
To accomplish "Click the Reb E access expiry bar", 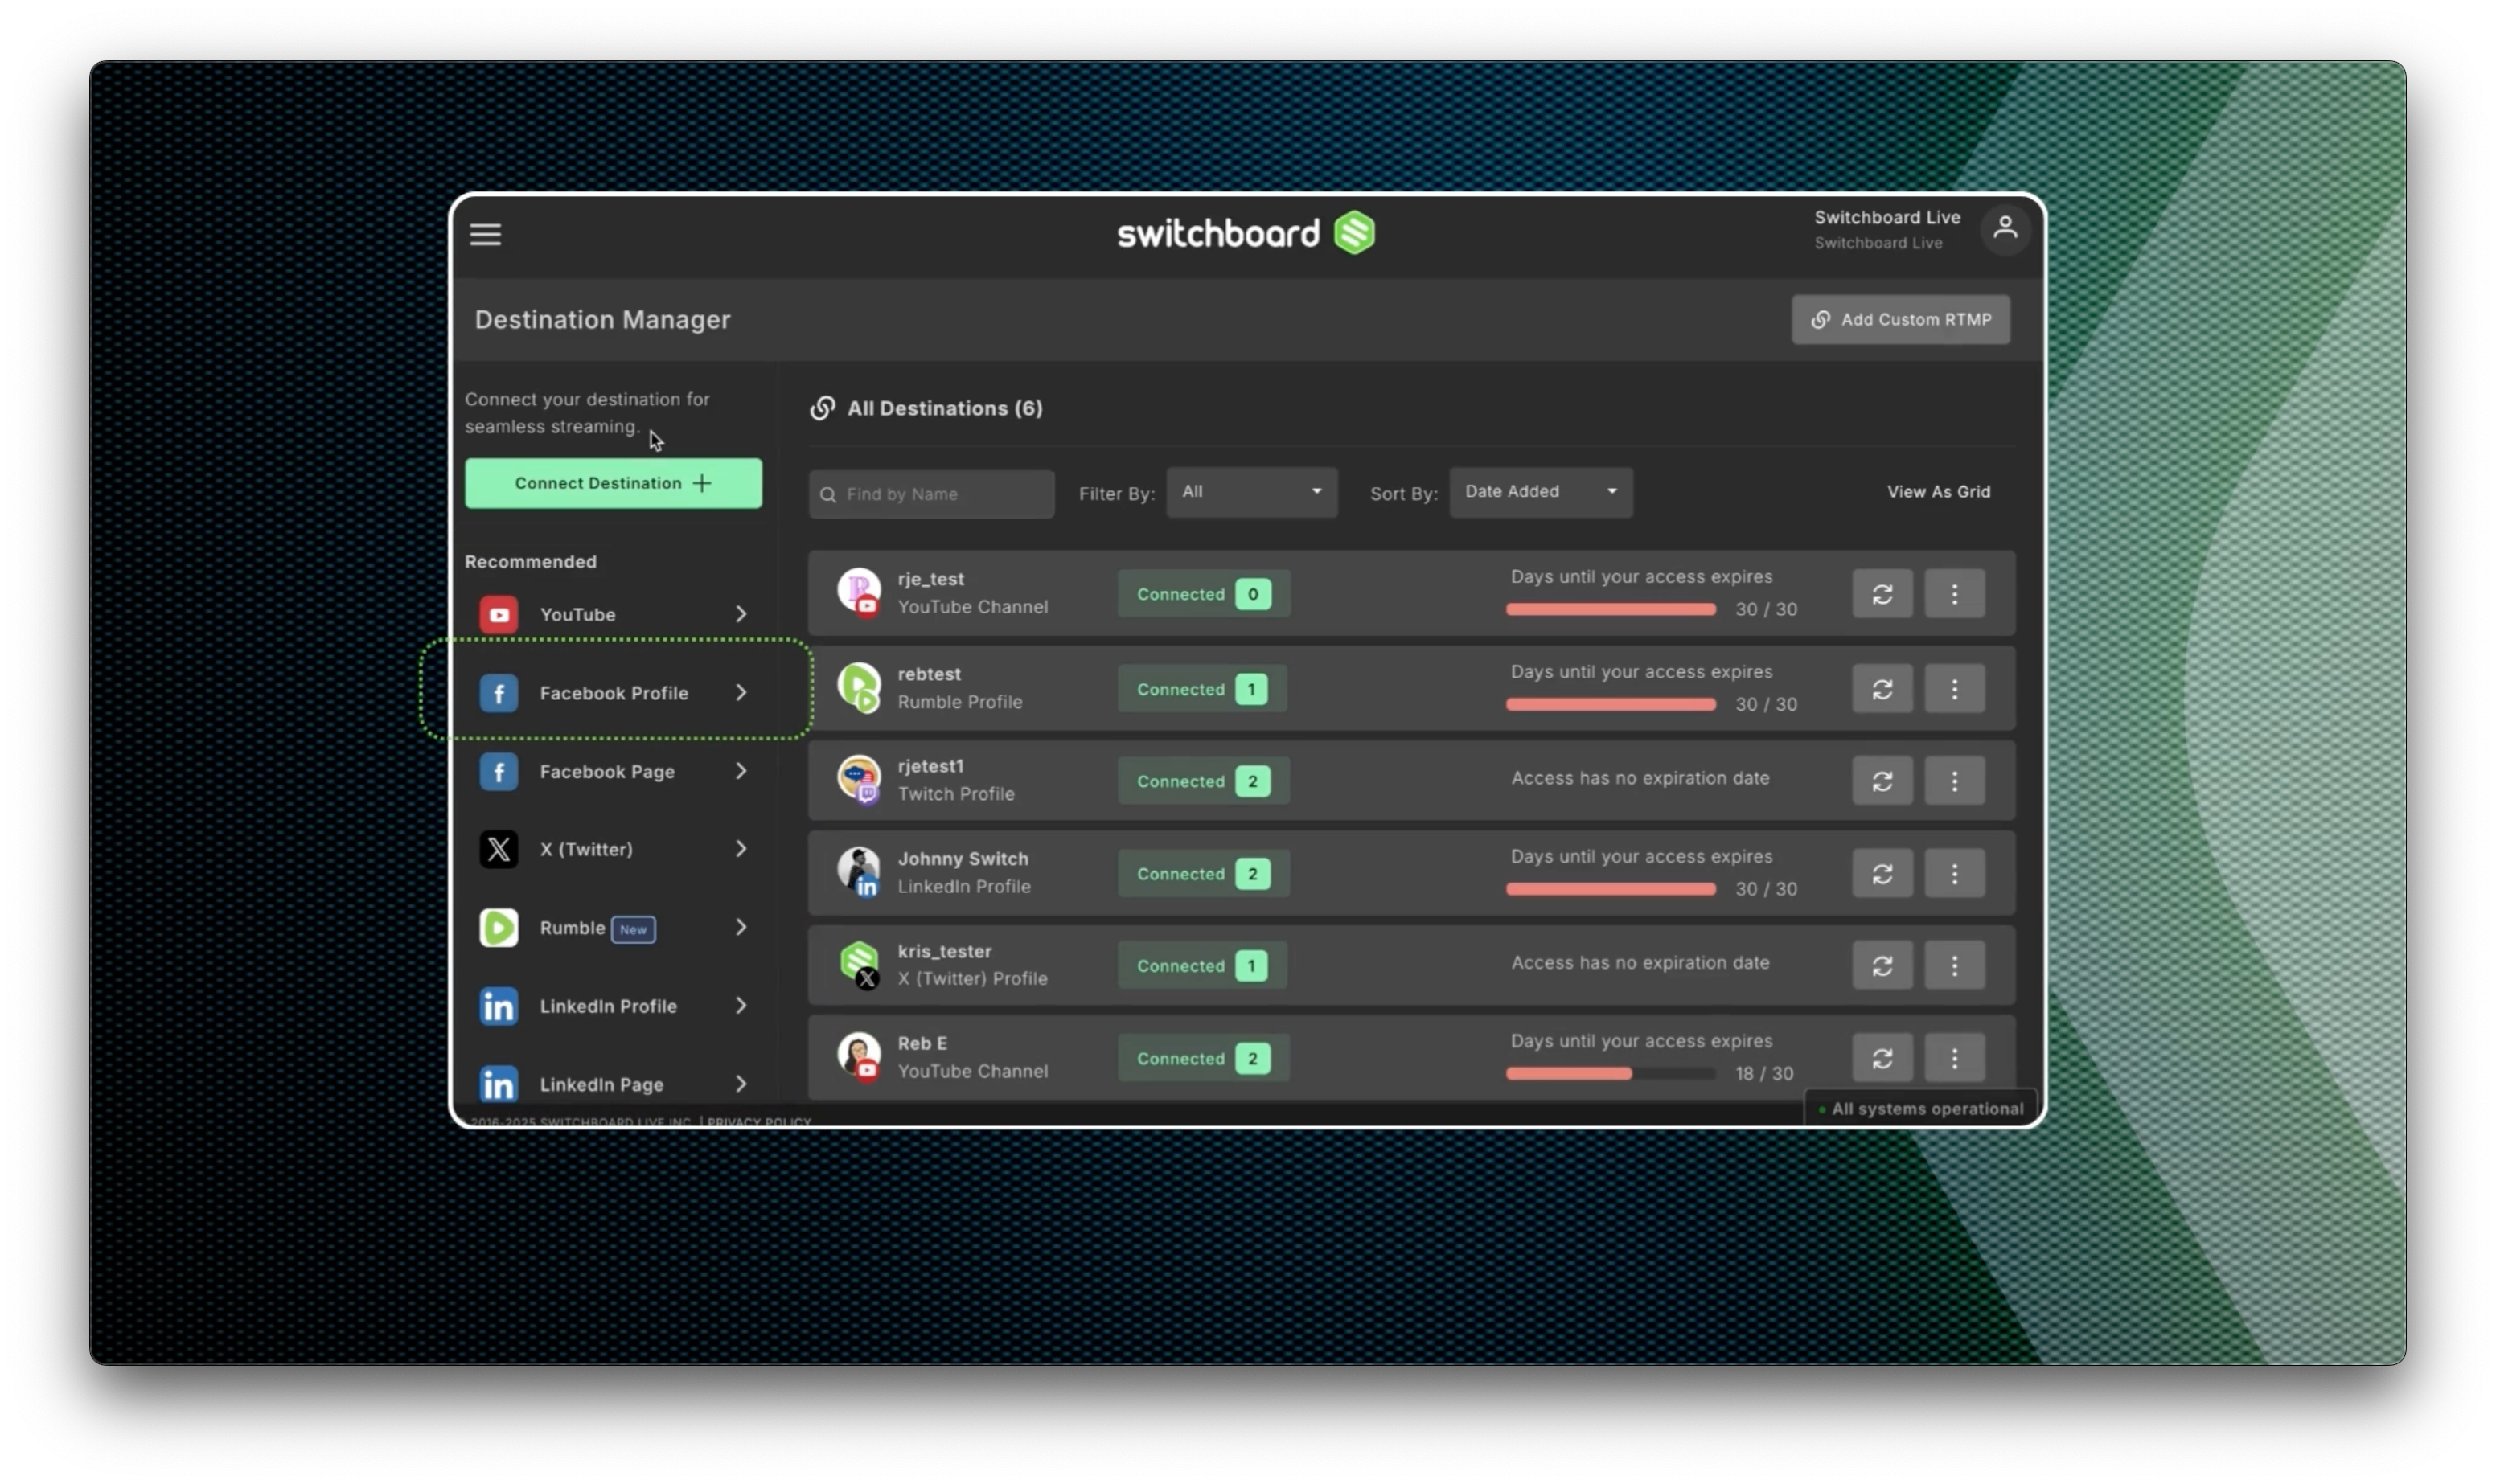I will coord(1610,1073).
